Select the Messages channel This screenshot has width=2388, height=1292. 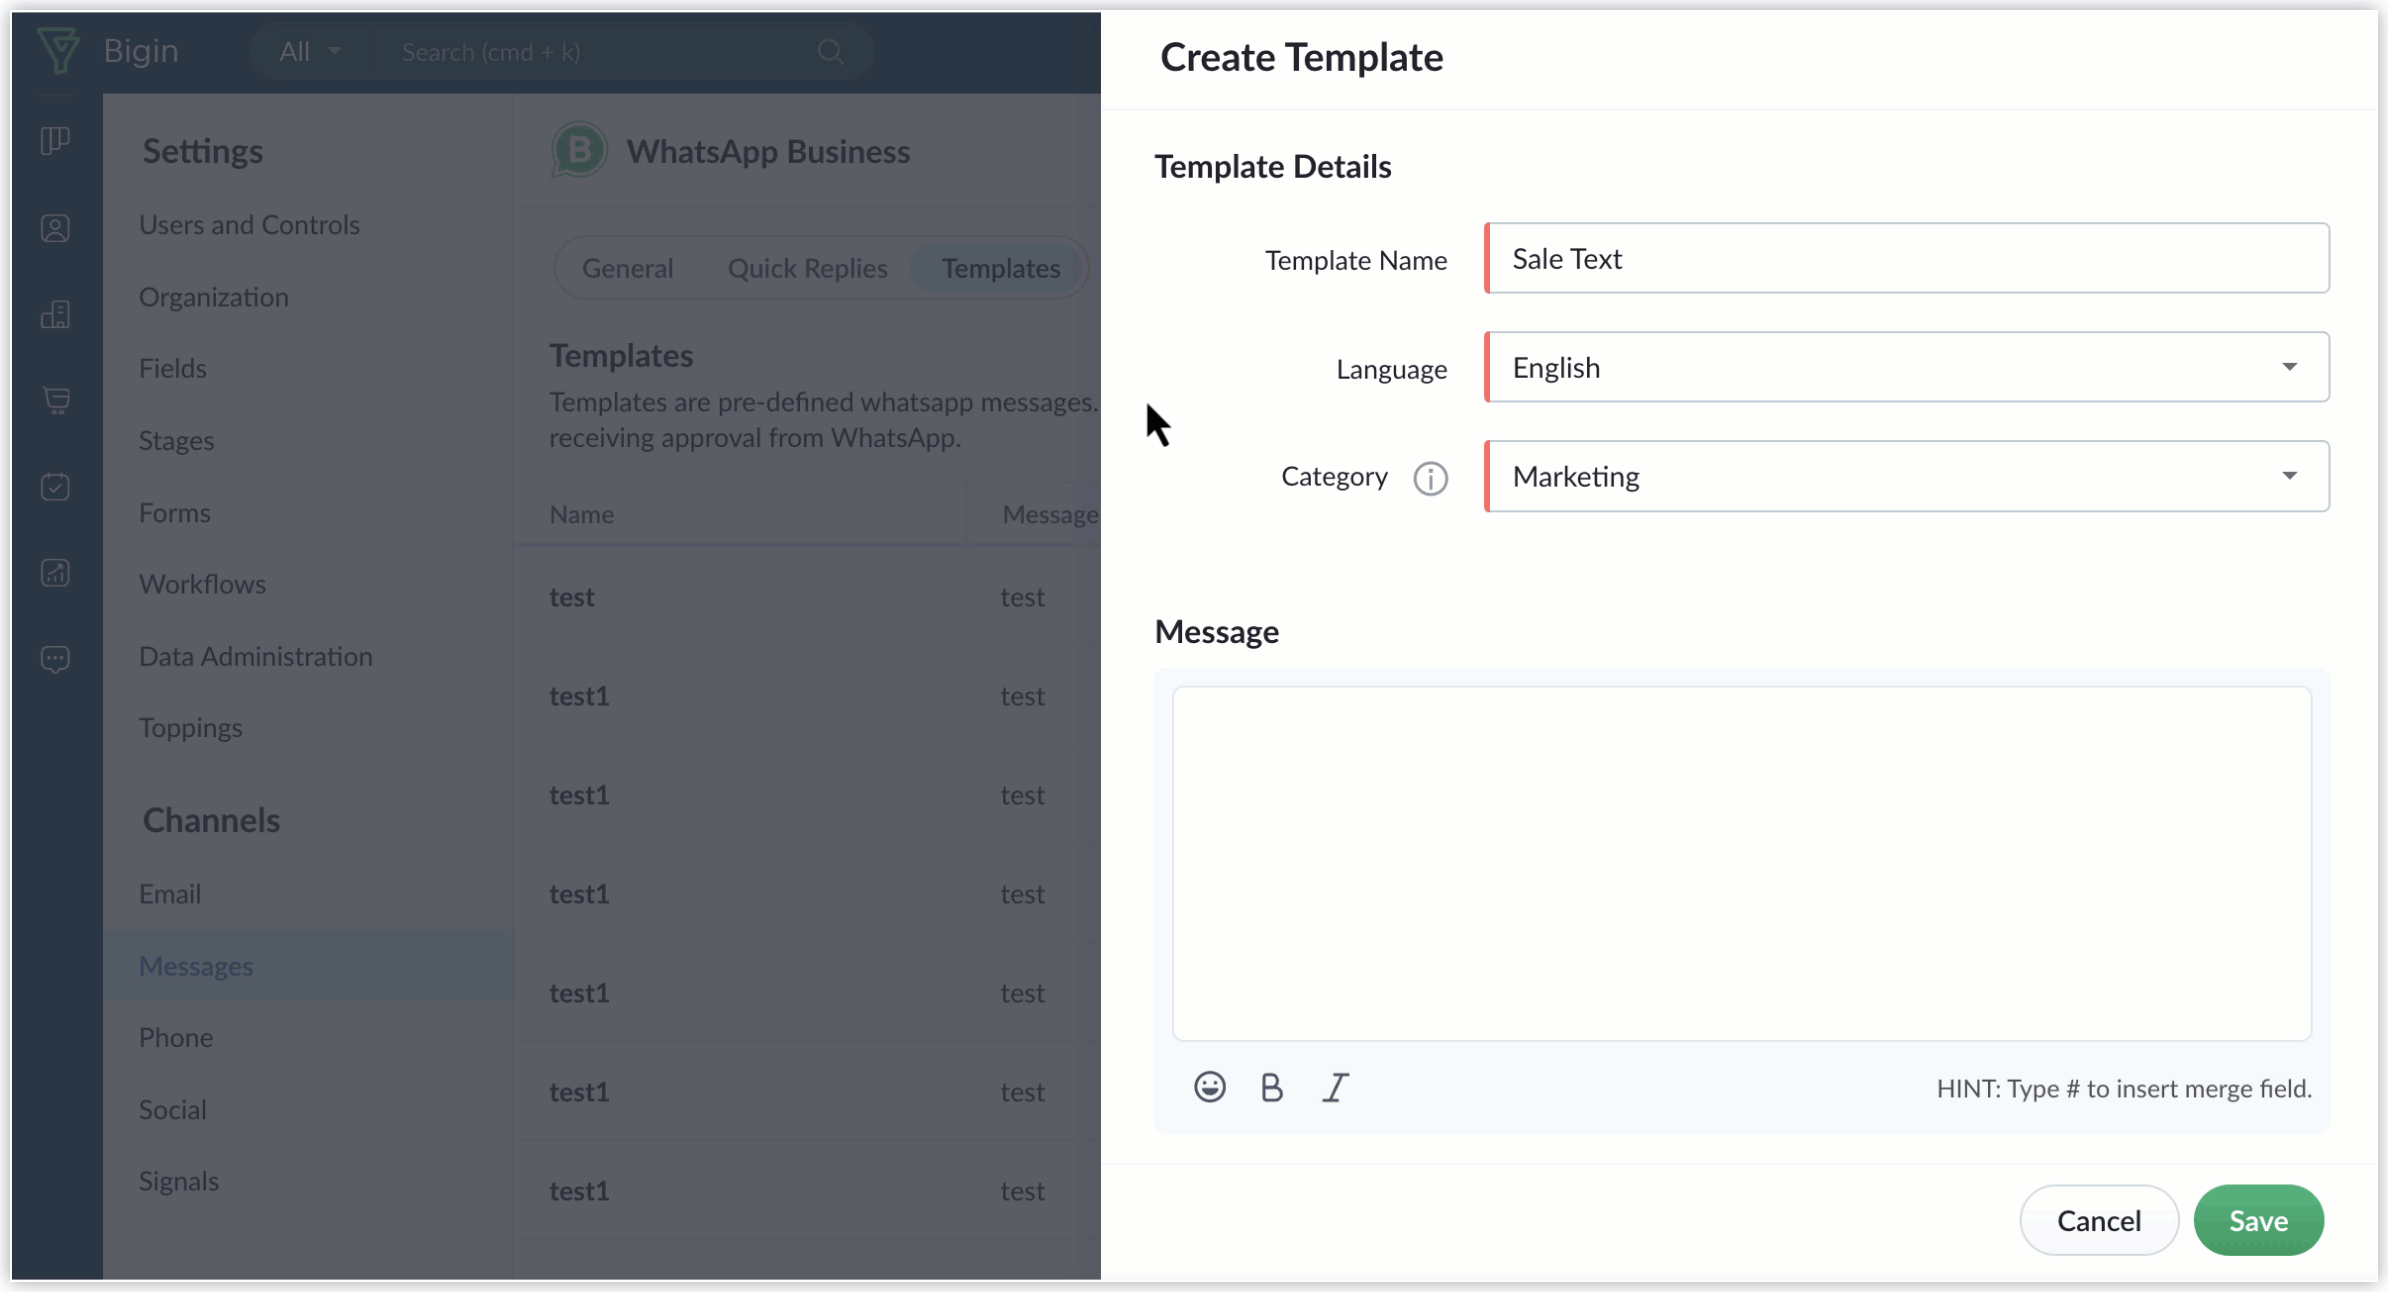coord(308,965)
